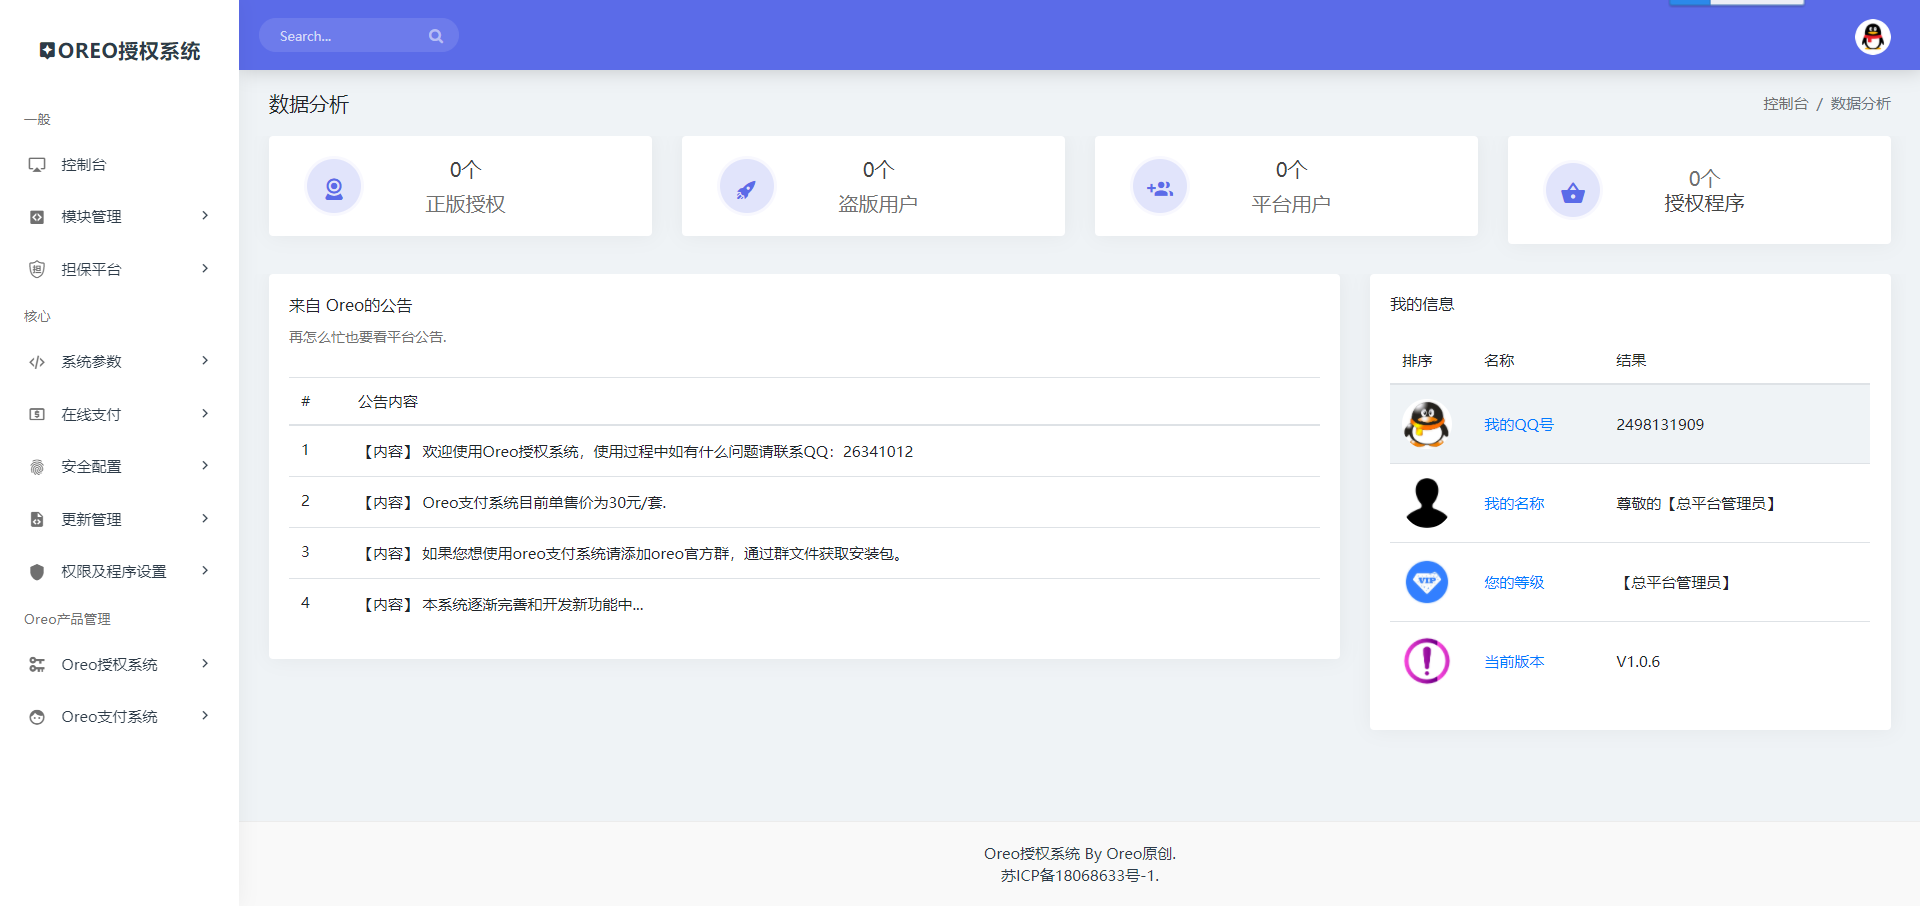The image size is (1920, 906).
Task: Click the Oreo支付系统 face icon
Action: (x=37, y=717)
